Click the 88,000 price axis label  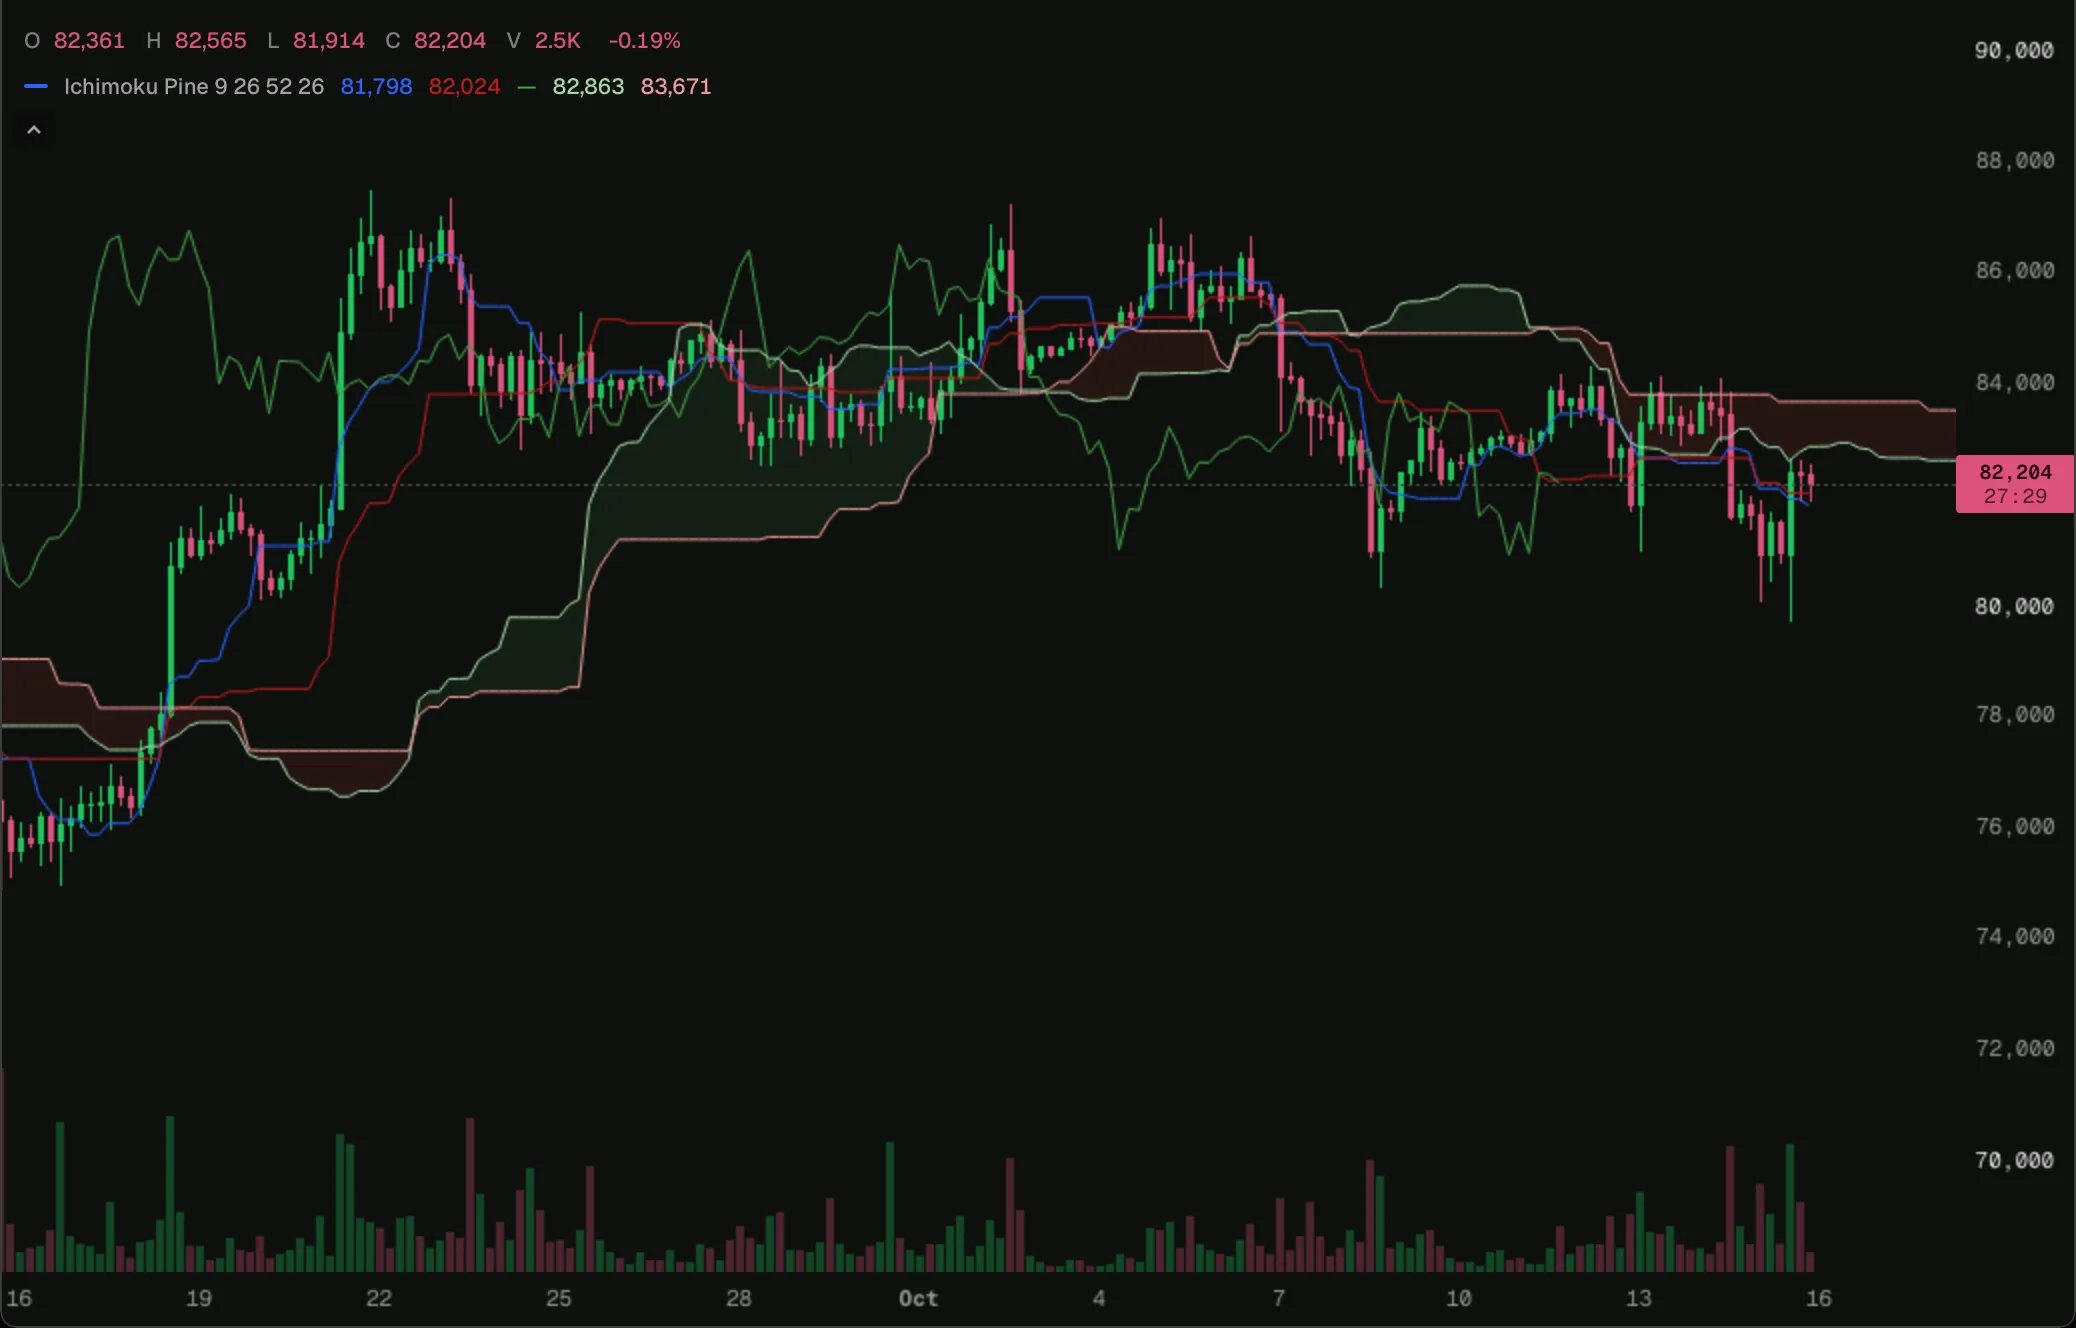tap(2014, 161)
